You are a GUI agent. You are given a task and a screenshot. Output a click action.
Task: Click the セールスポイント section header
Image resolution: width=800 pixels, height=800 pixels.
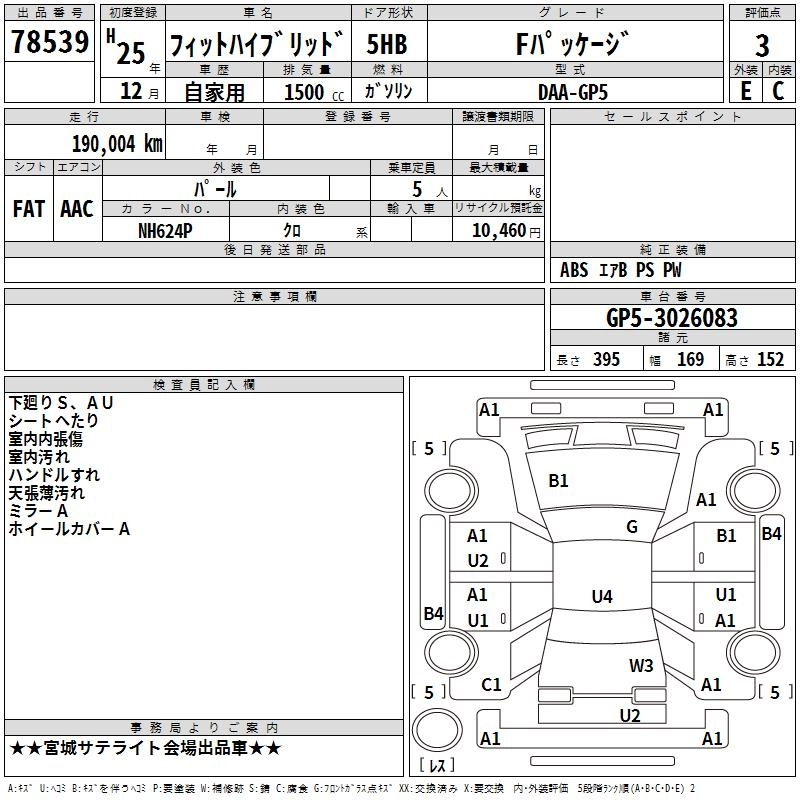672,117
